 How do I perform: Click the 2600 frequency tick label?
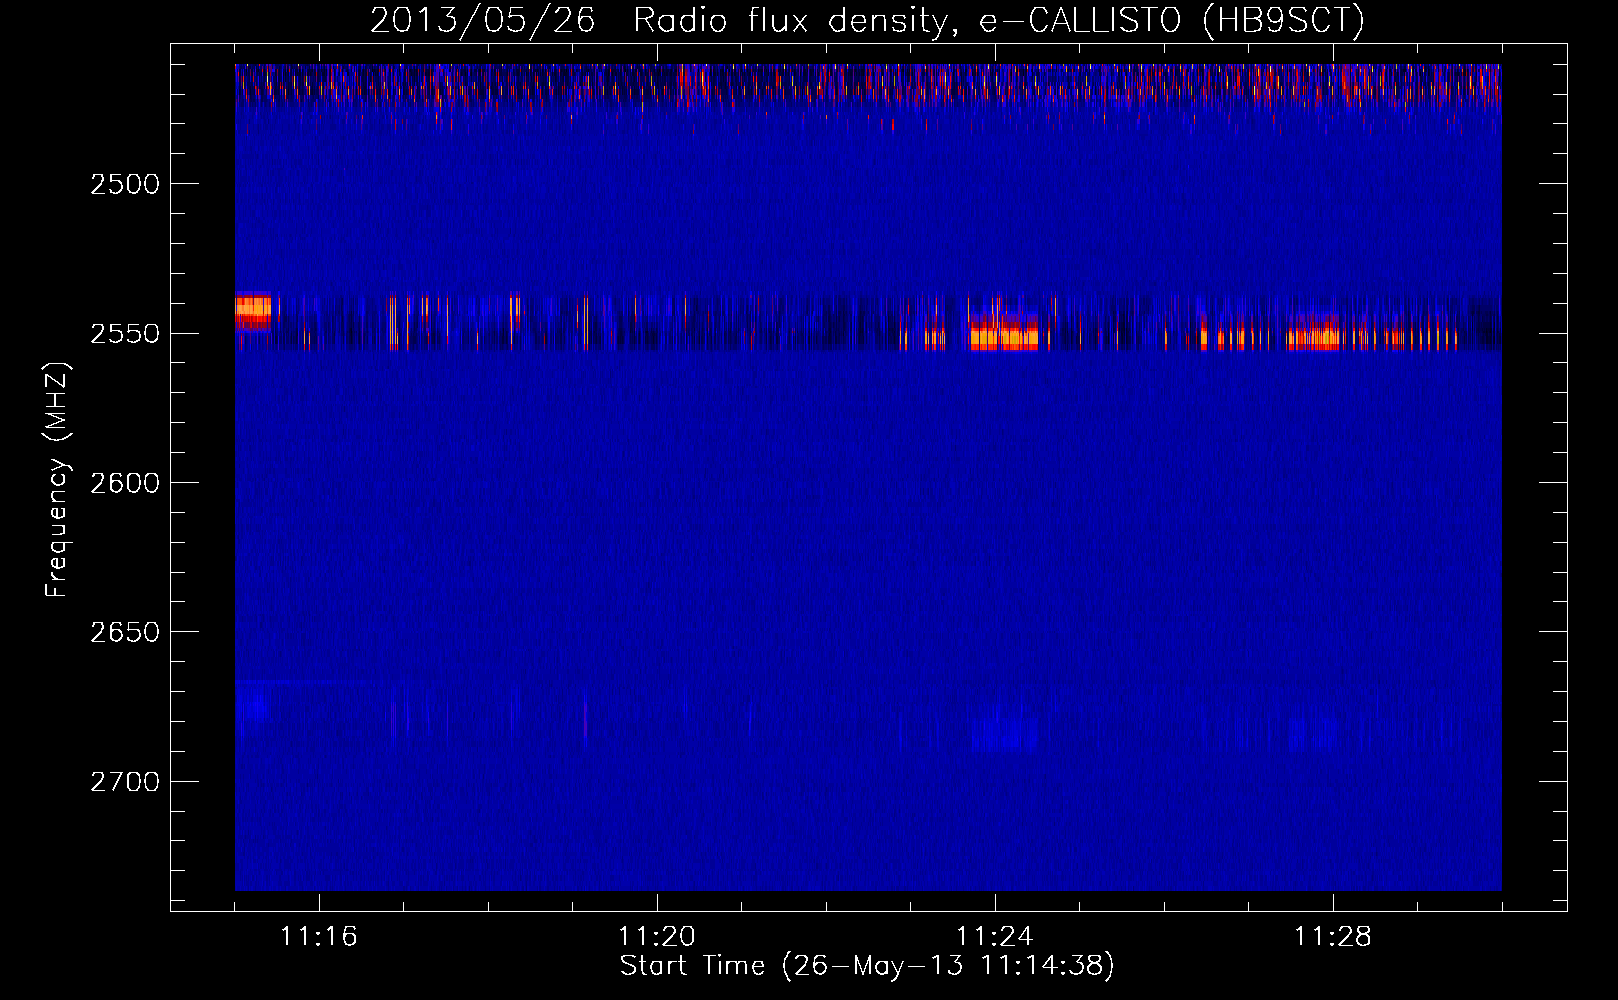[125, 482]
